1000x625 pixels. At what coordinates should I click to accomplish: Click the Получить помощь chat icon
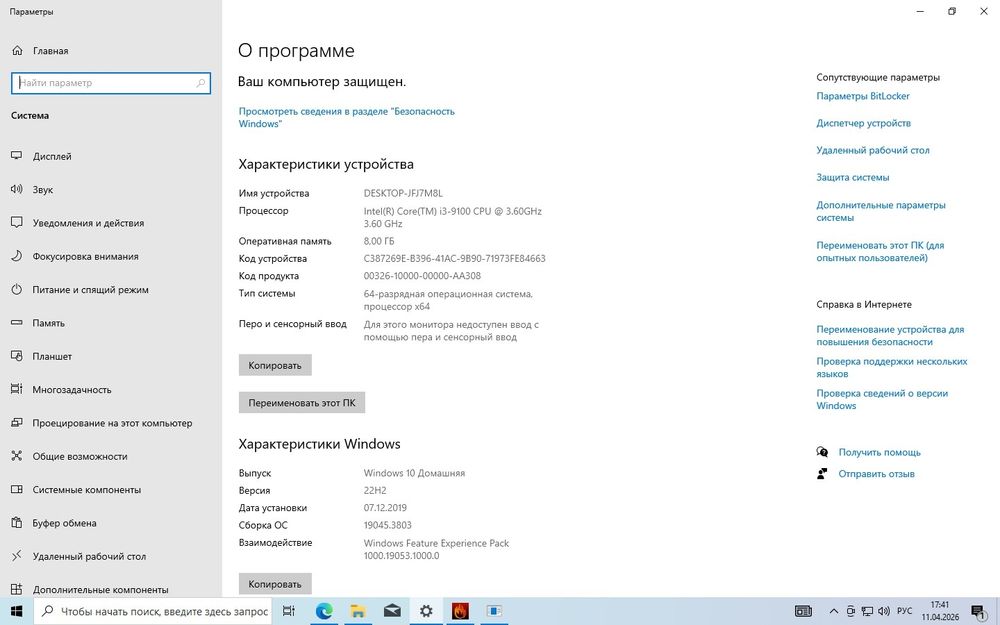point(822,452)
